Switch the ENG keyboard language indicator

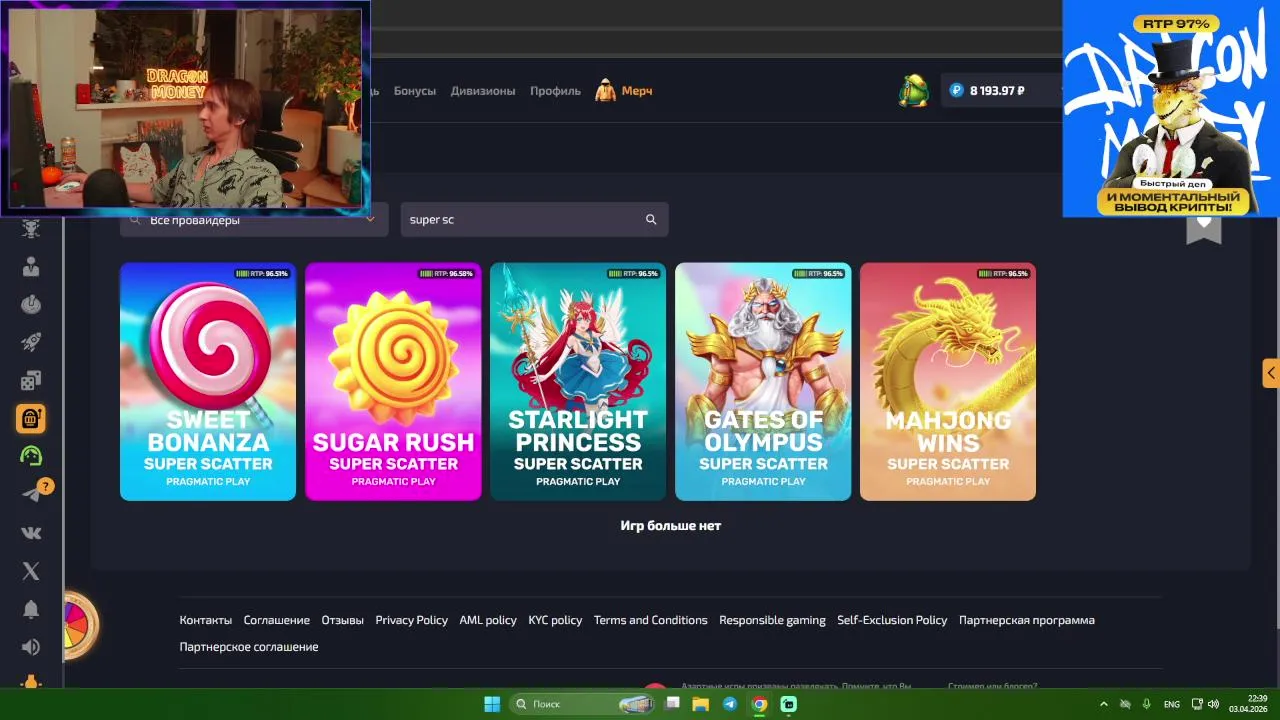click(x=1172, y=704)
